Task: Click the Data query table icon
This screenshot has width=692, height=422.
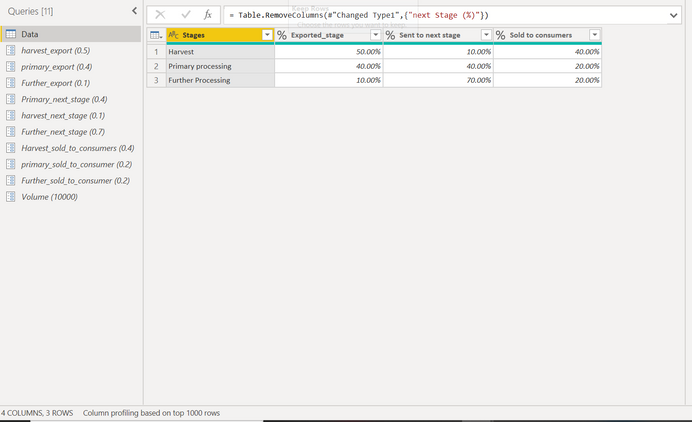Action: click(11, 34)
